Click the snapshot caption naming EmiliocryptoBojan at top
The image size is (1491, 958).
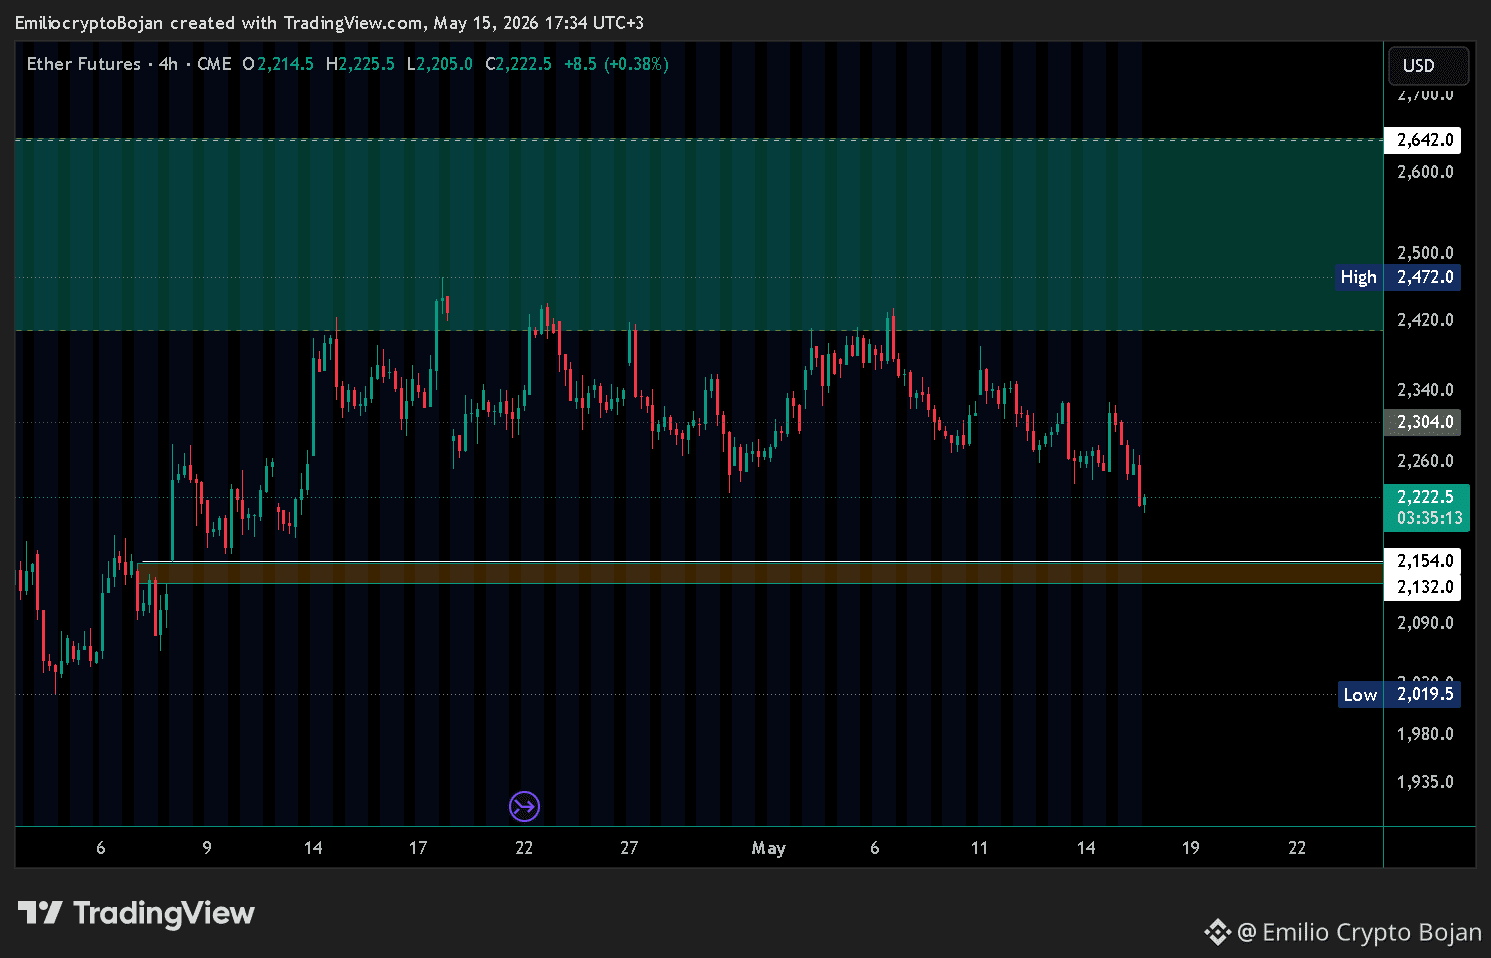(329, 23)
